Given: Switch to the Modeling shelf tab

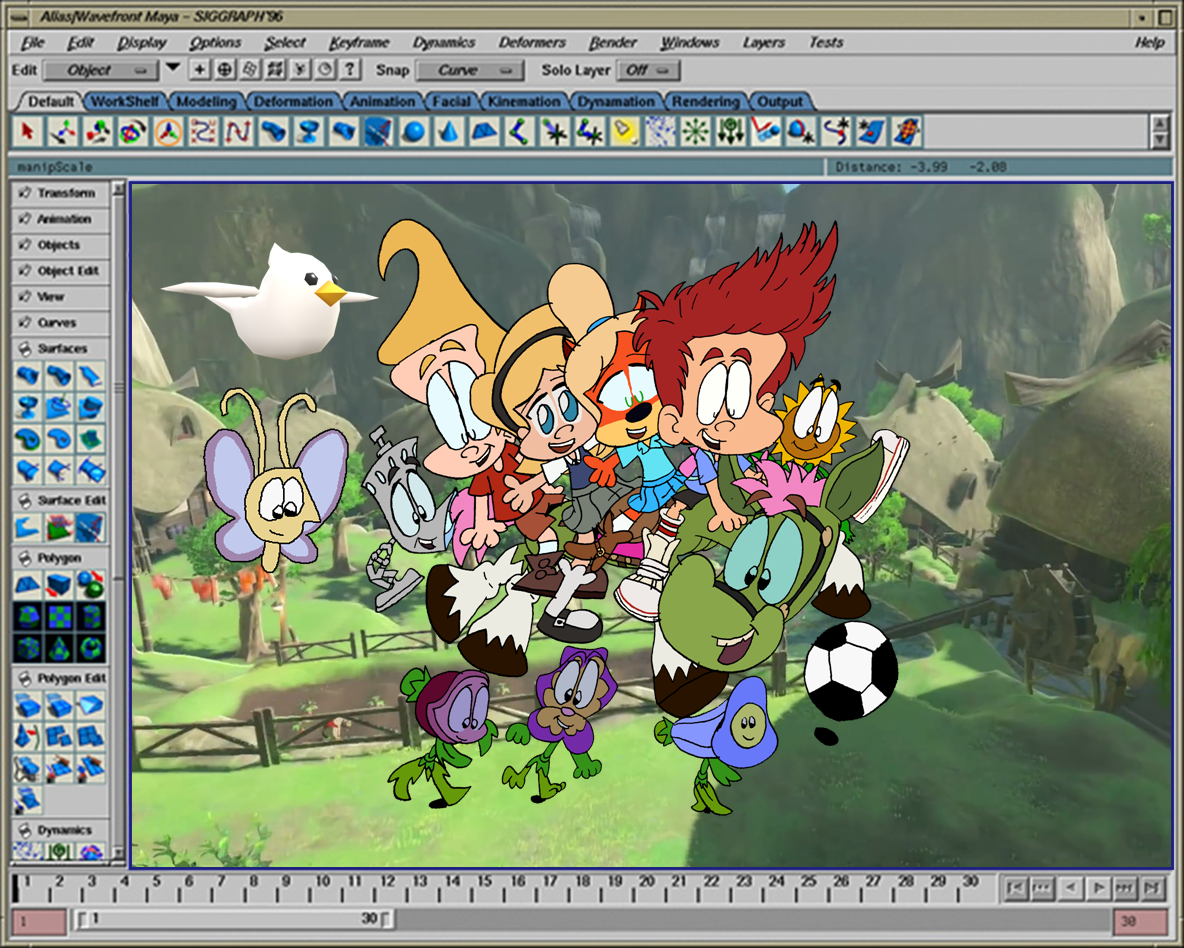Looking at the screenshot, I should pyautogui.click(x=206, y=101).
